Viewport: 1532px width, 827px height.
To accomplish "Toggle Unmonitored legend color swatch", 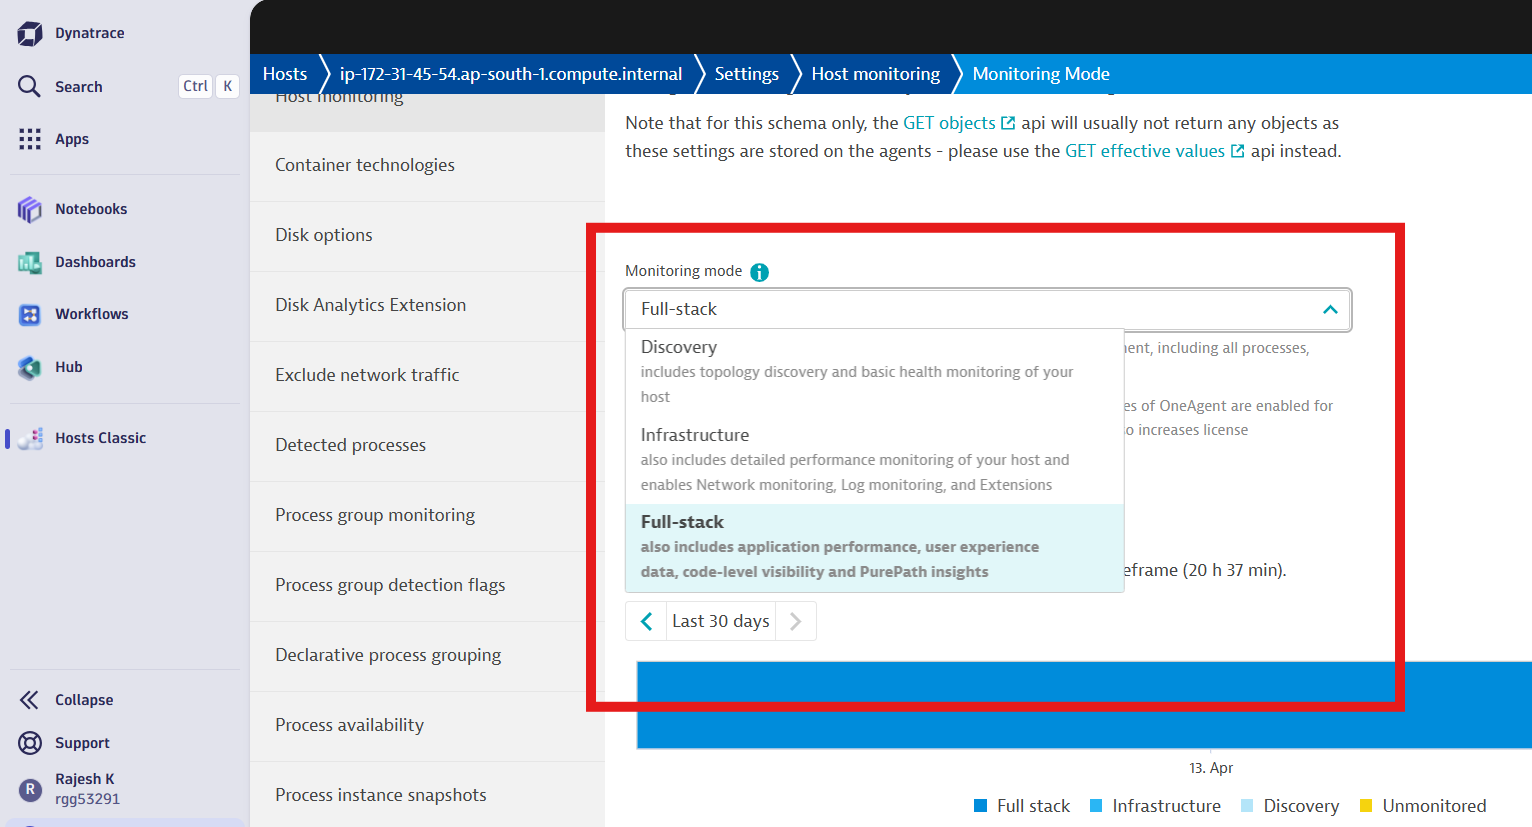I will click(1366, 806).
